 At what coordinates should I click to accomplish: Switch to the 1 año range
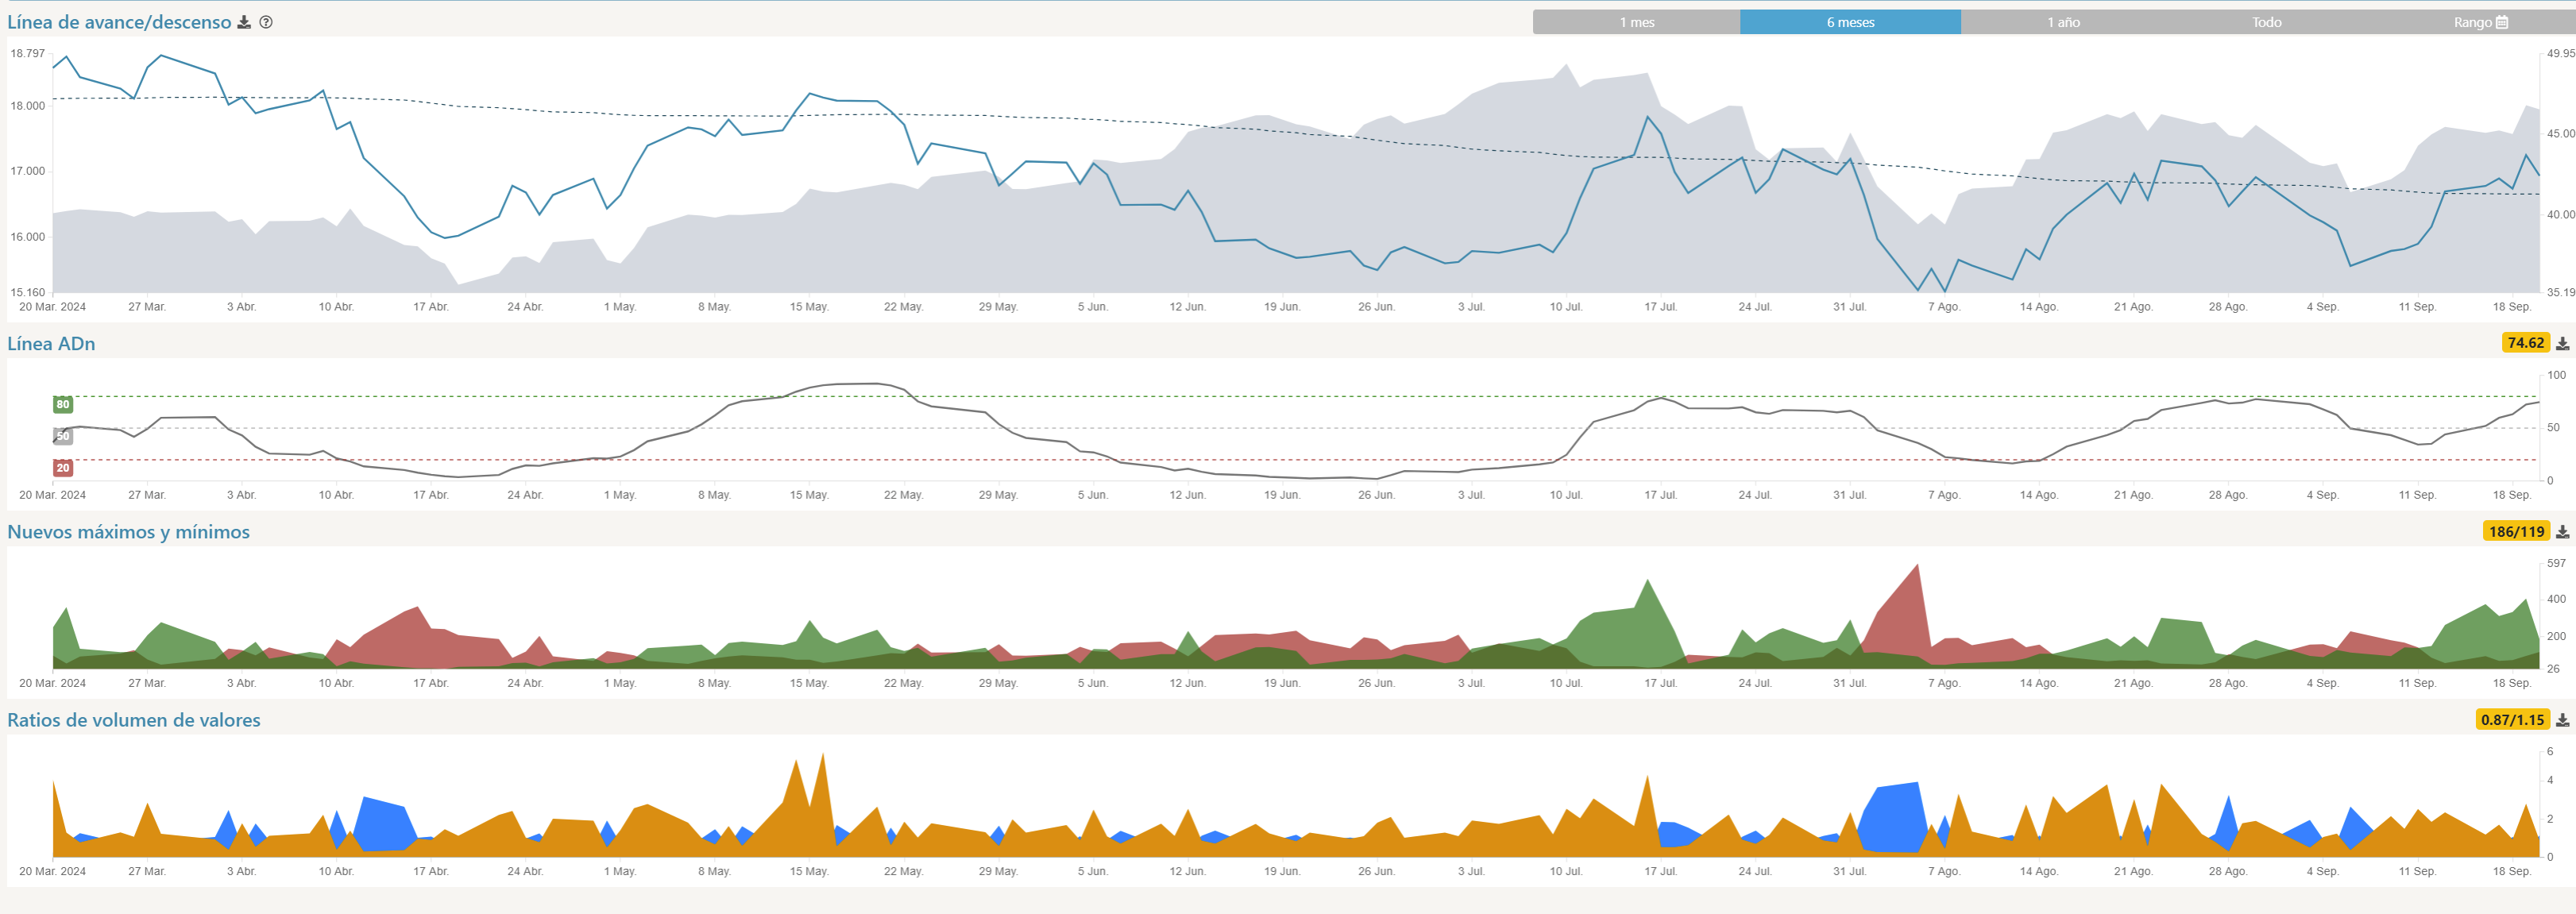coord(2062,22)
